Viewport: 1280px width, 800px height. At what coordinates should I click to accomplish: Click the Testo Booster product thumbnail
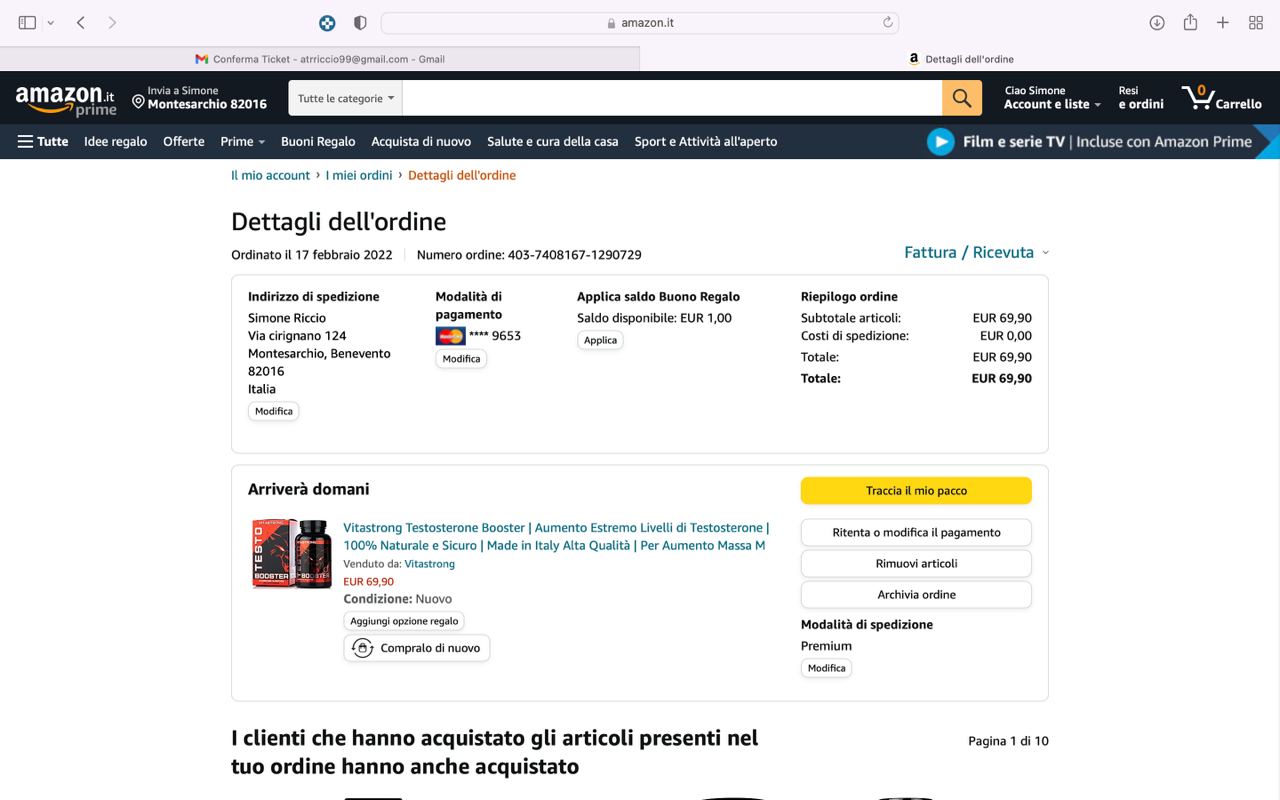(x=291, y=553)
